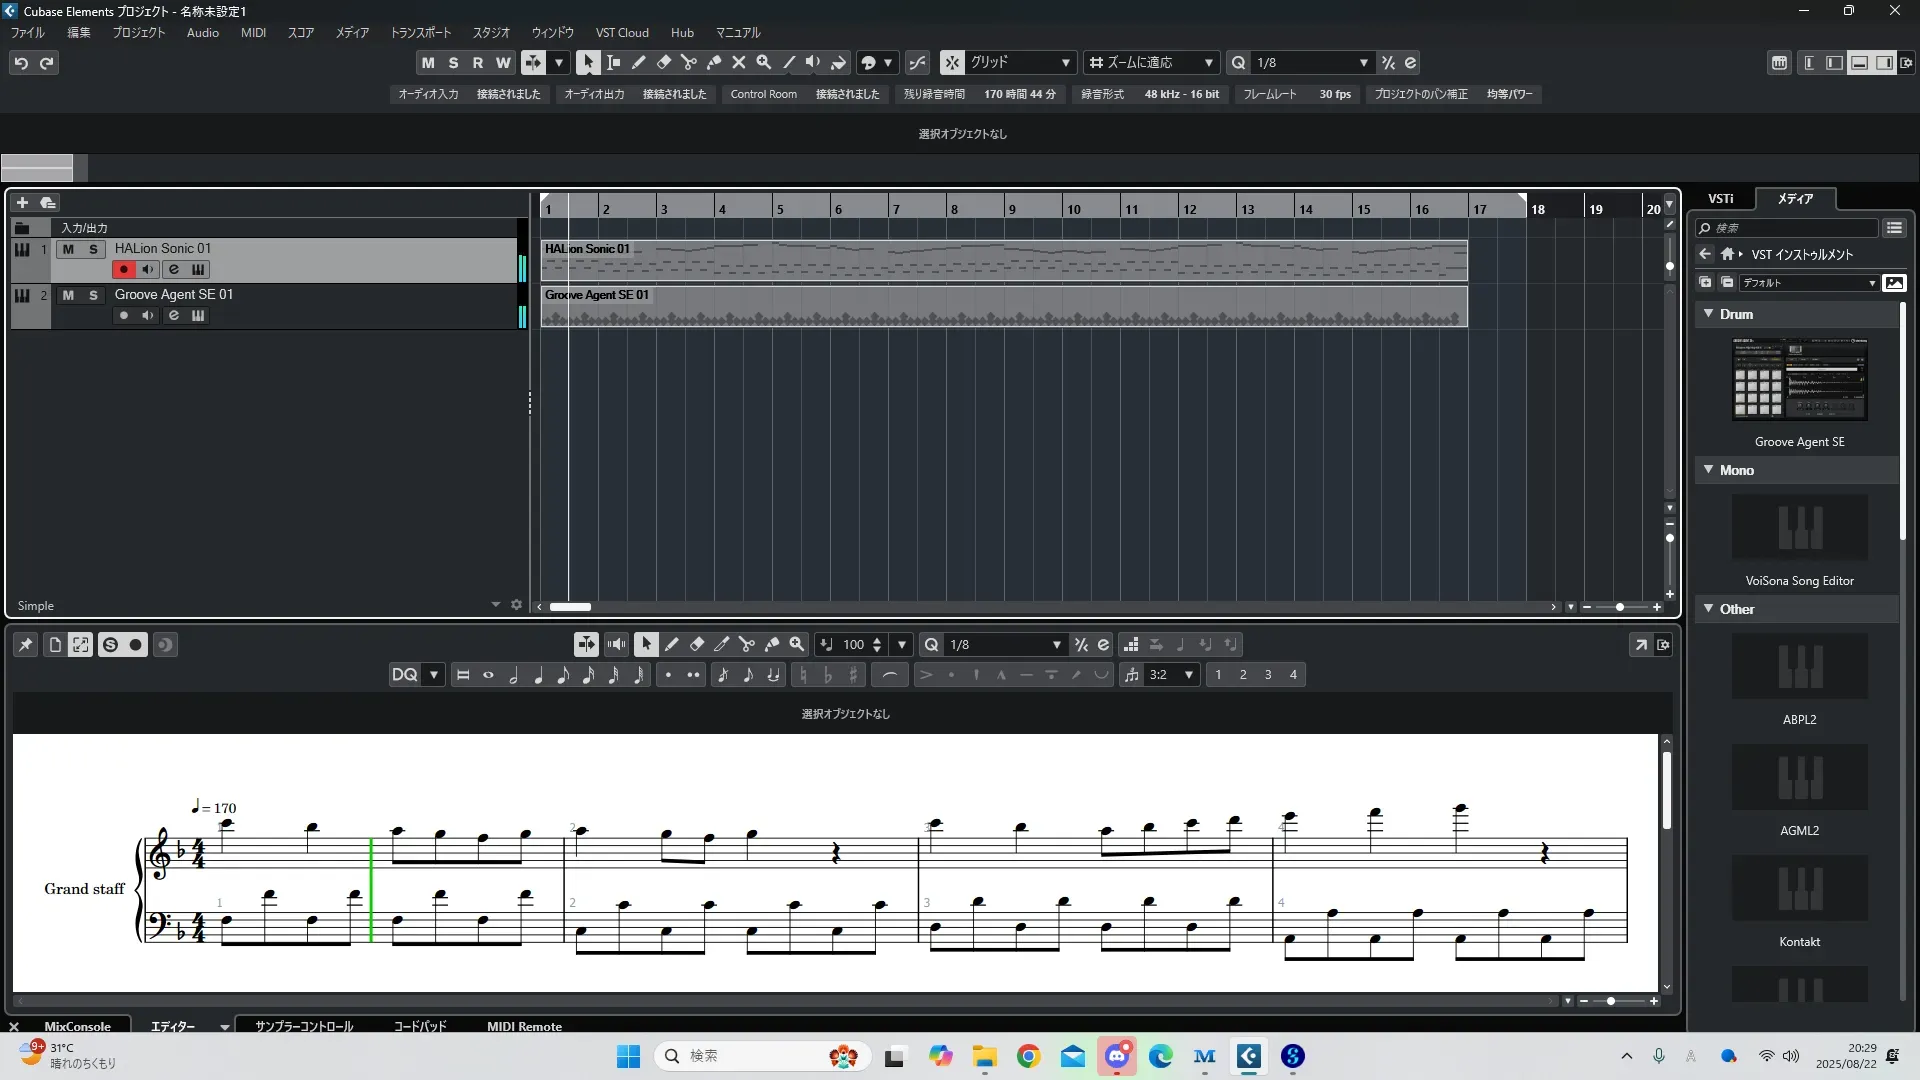Select the Scissors split tool in top toolbar
The height and width of the screenshot is (1080, 1920).
click(x=689, y=62)
